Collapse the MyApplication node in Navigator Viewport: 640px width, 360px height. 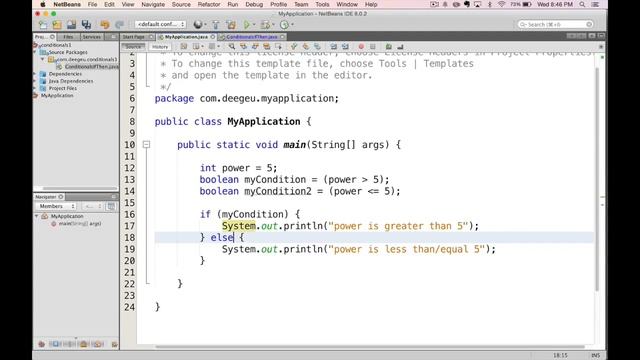(37, 216)
